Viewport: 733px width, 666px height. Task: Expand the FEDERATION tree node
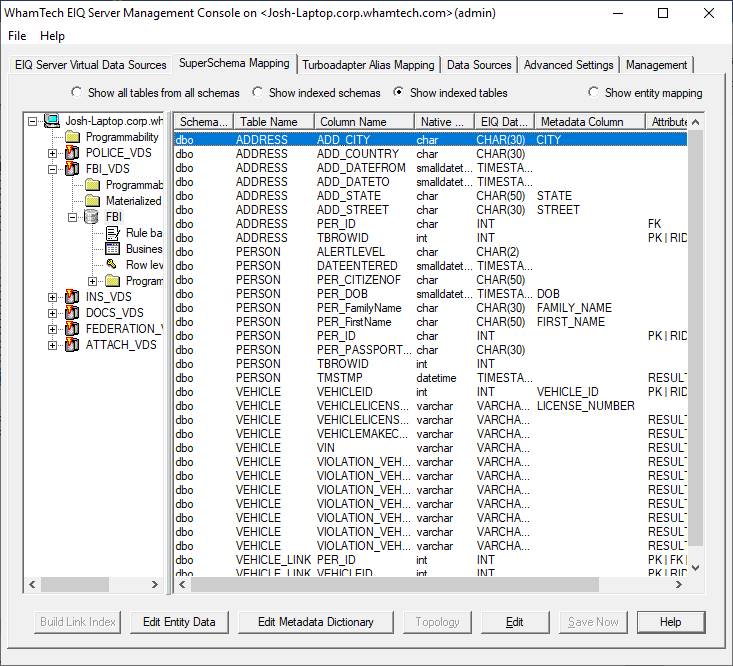pos(52,329)
